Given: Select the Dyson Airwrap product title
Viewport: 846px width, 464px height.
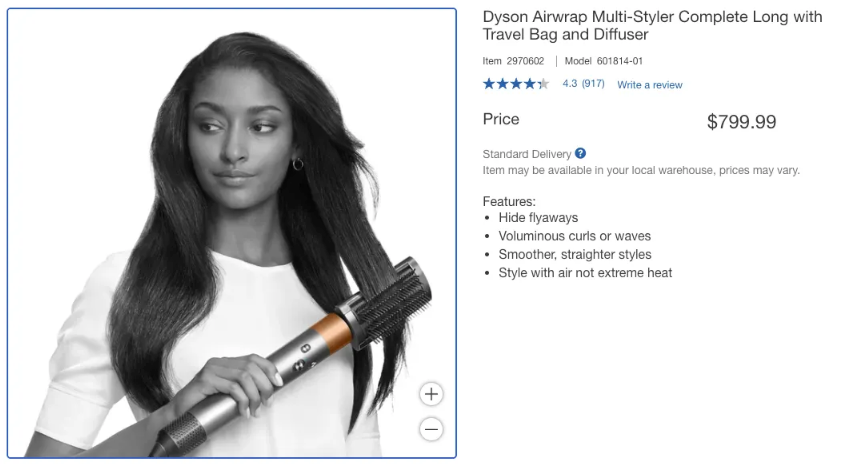Looking at the screenshot, I should pos(652,25).
